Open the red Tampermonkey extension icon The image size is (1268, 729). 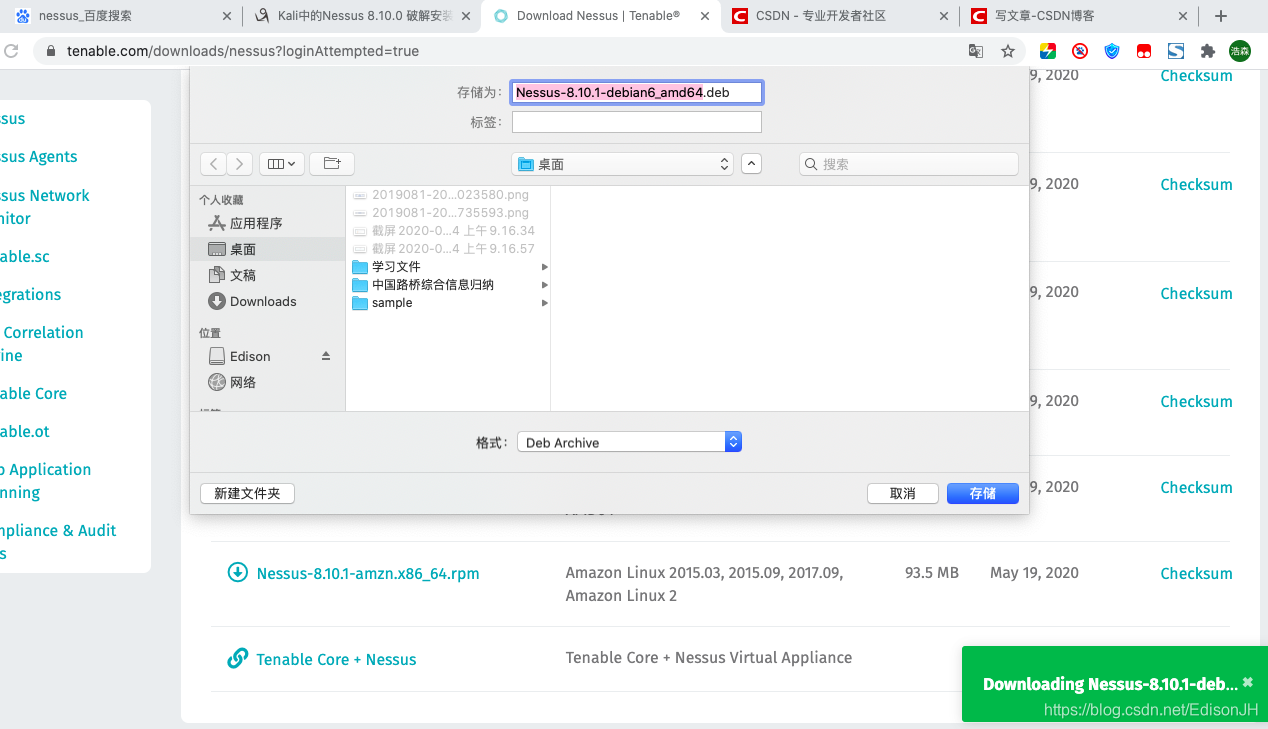[1144, 51]
